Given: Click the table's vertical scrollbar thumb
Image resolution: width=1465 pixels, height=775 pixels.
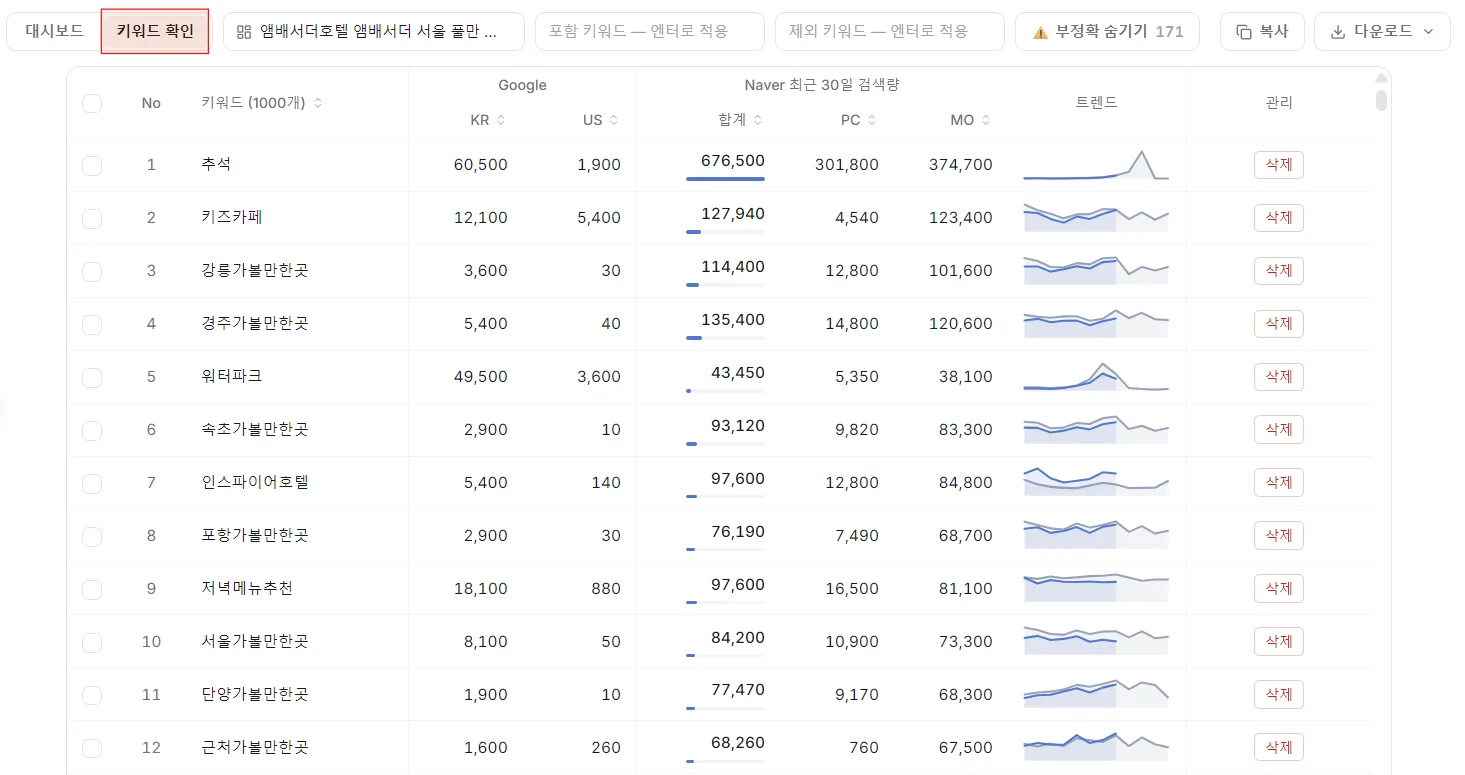Looking at the screenshot, I should (1381, 100).
